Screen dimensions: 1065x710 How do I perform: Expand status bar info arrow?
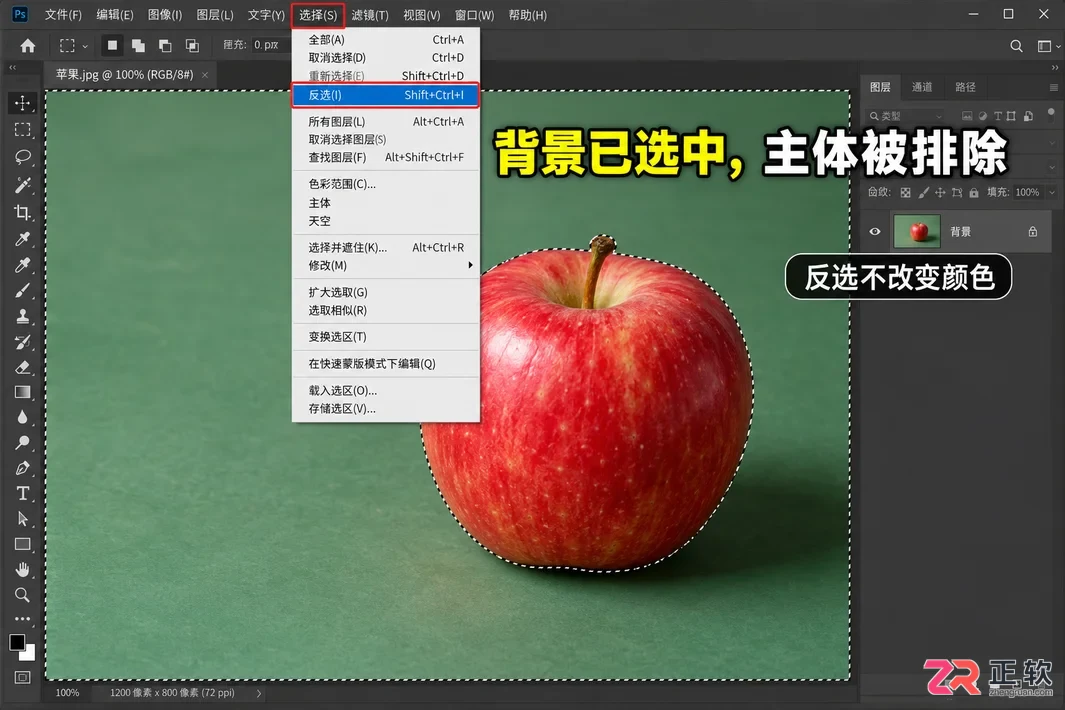tap(258, 693)
